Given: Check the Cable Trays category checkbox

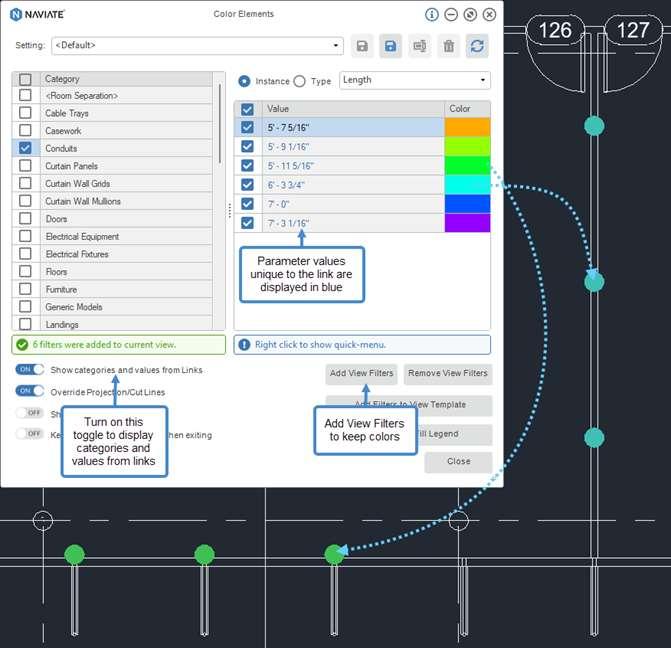Looking at the screenshot, I should coord(25,113).
